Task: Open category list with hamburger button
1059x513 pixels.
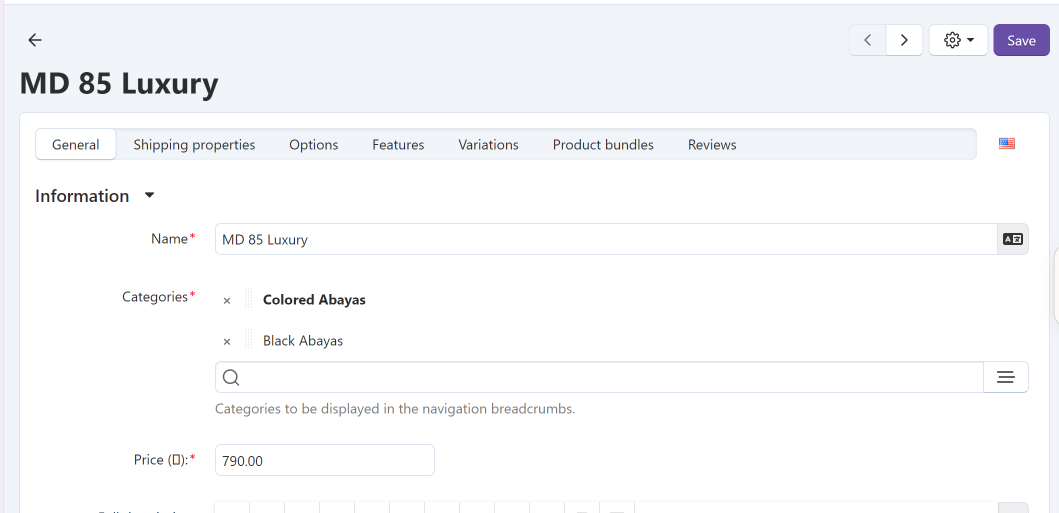Action: pyautogui.click(x=1006, y=377)
